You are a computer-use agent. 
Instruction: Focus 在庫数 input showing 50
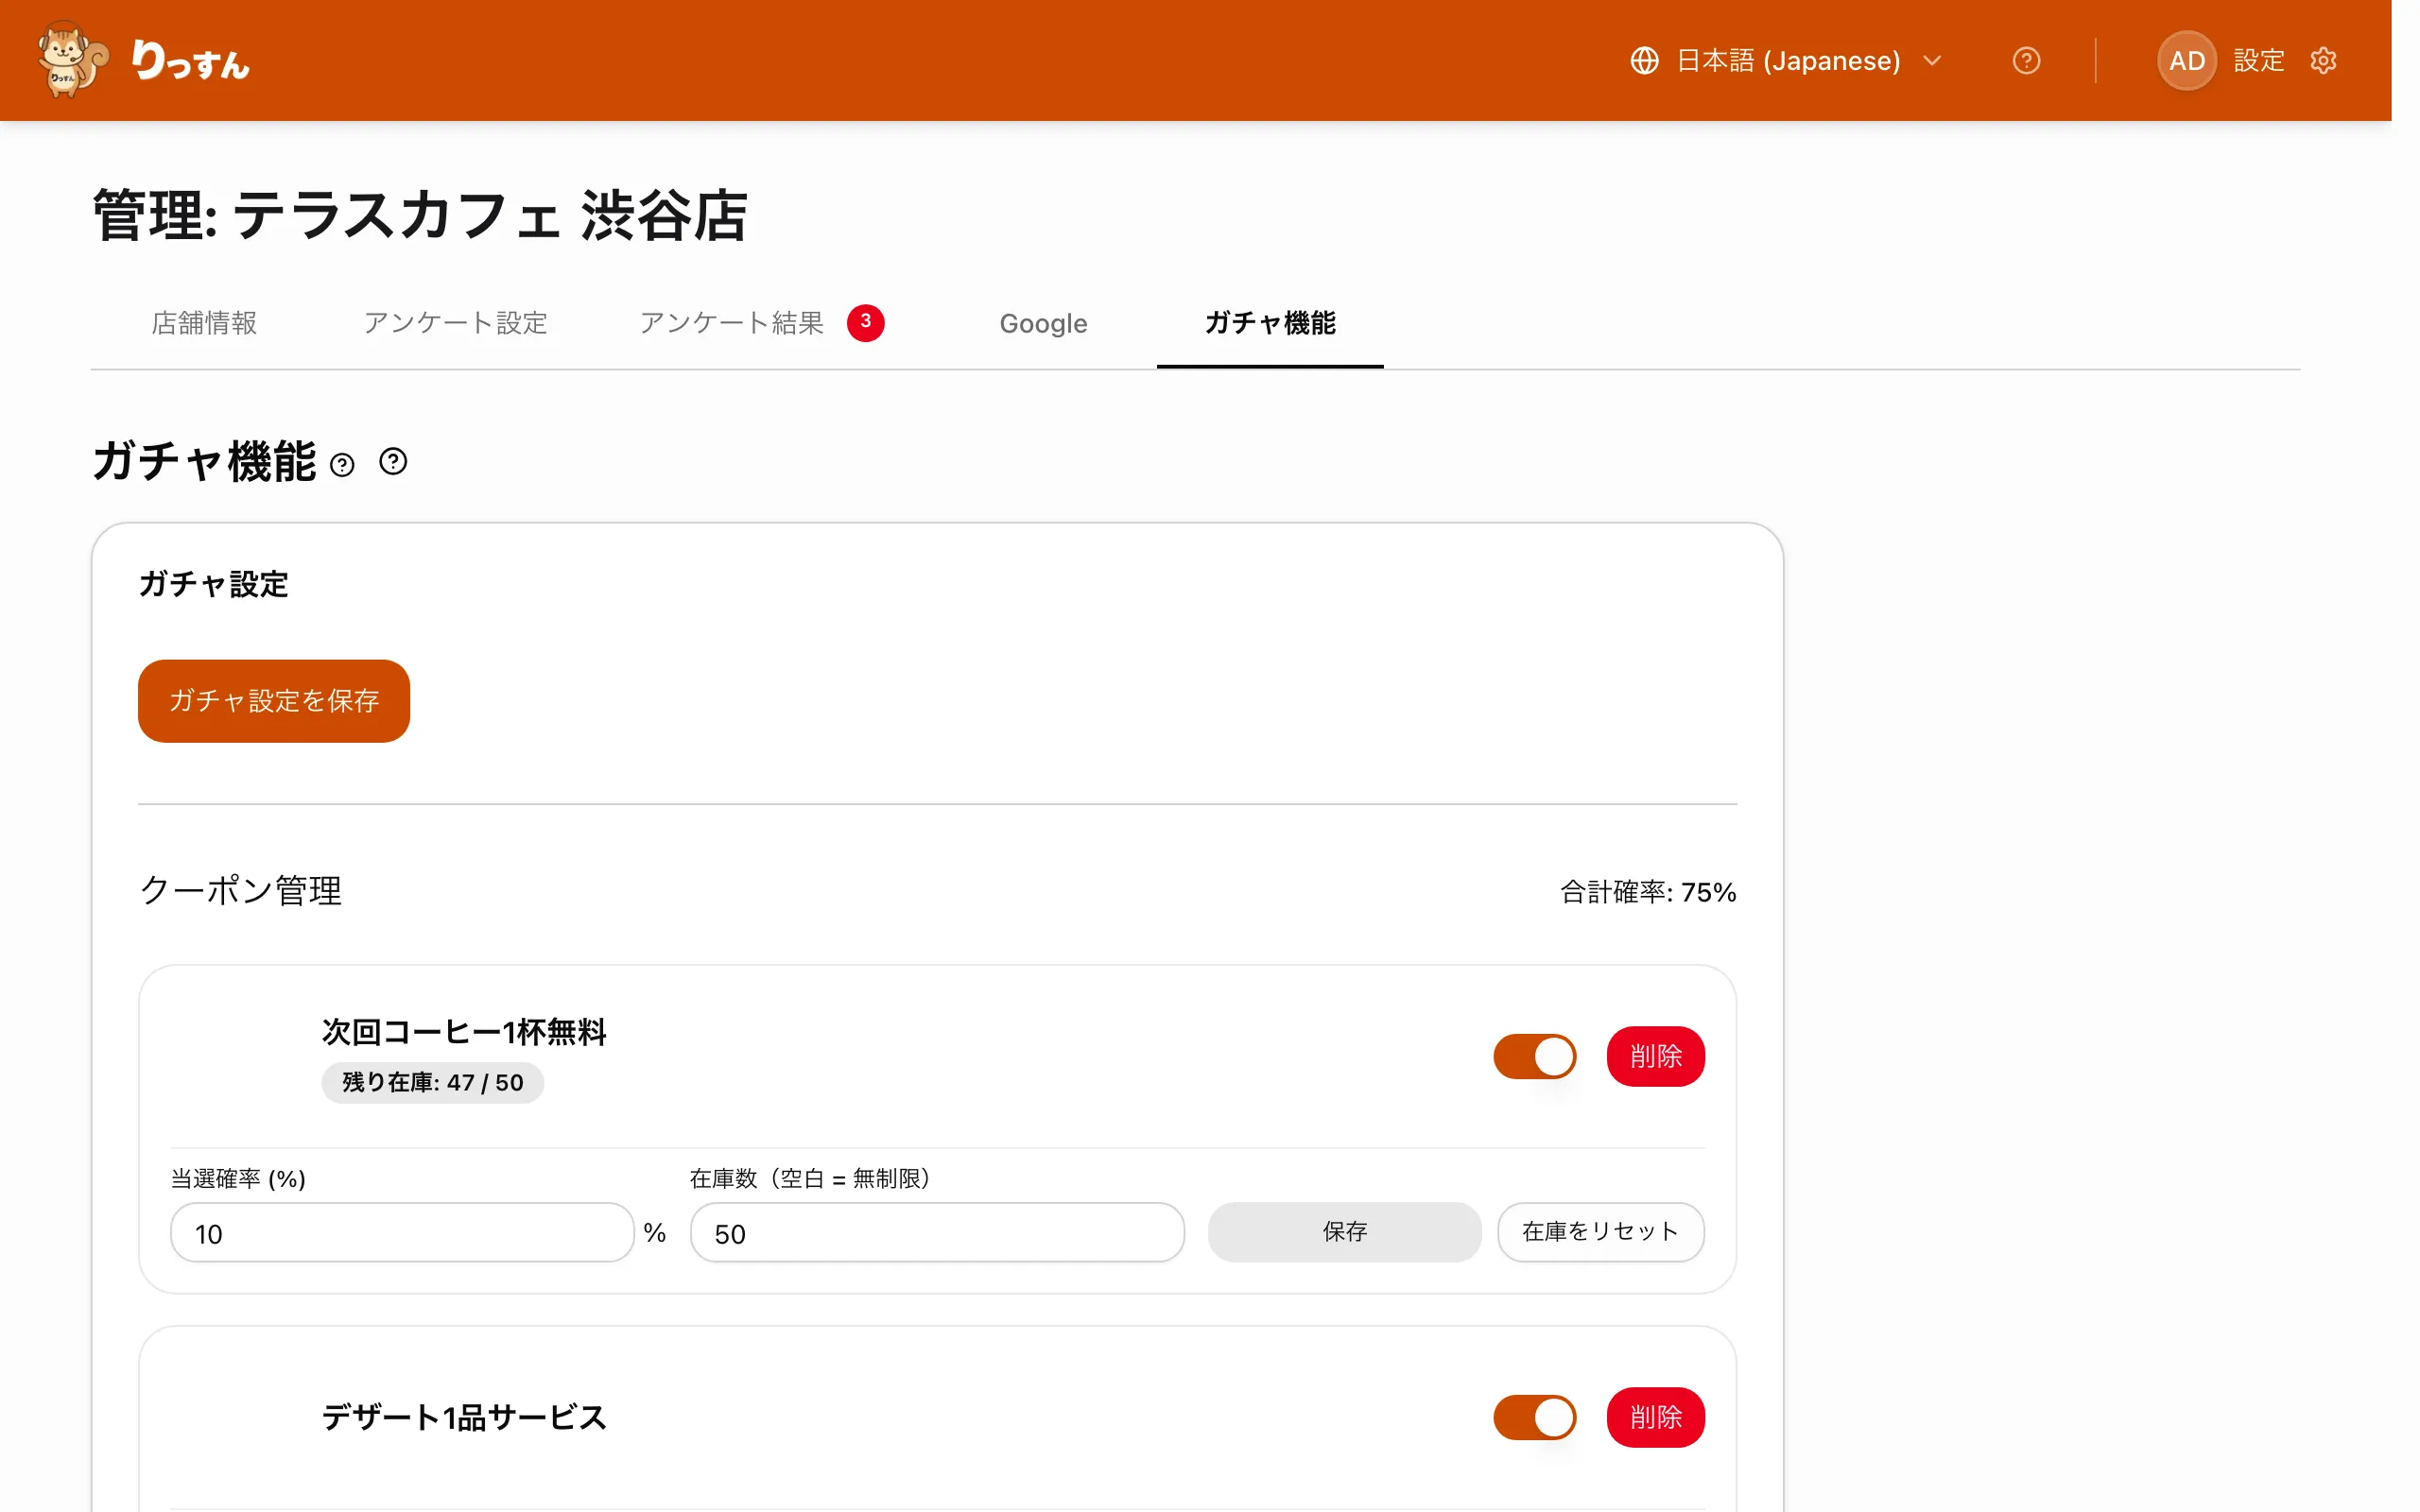pyautogui.click(x=937, y=1233)
